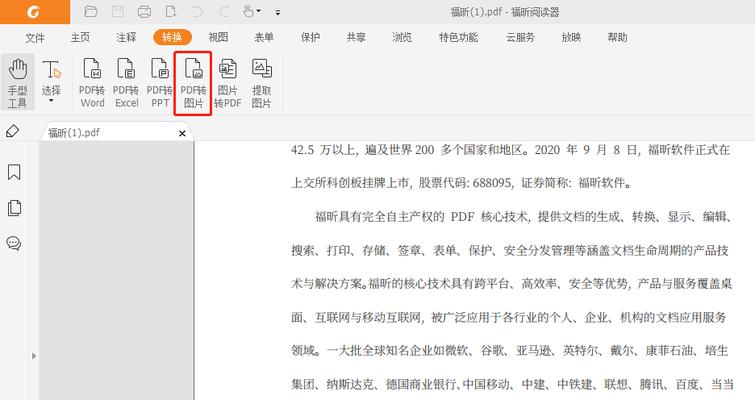The height and width of the screenshot is (400, 755).
Task: Close the 福昕(1).pdf tab
Action: [x=182, y=133]
